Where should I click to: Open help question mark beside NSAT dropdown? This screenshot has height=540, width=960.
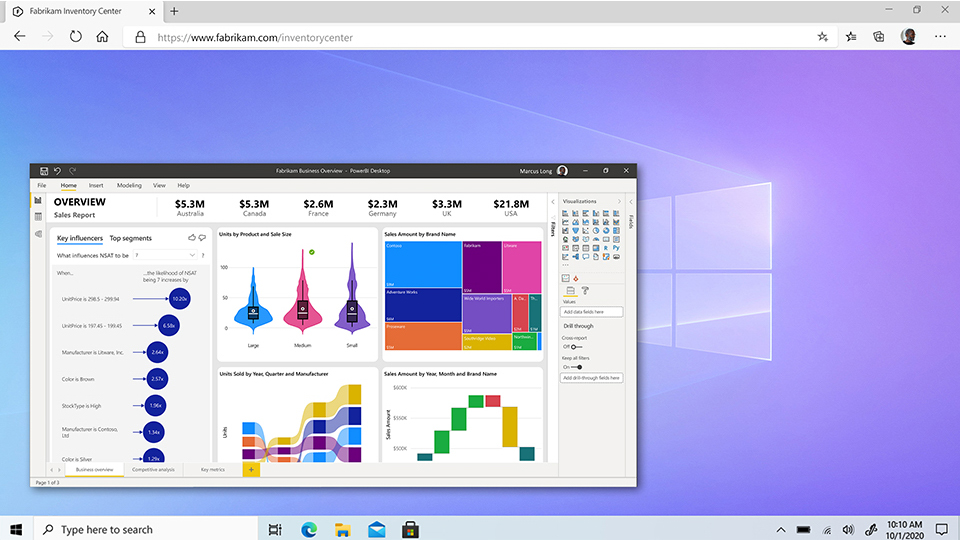[203, 255]
